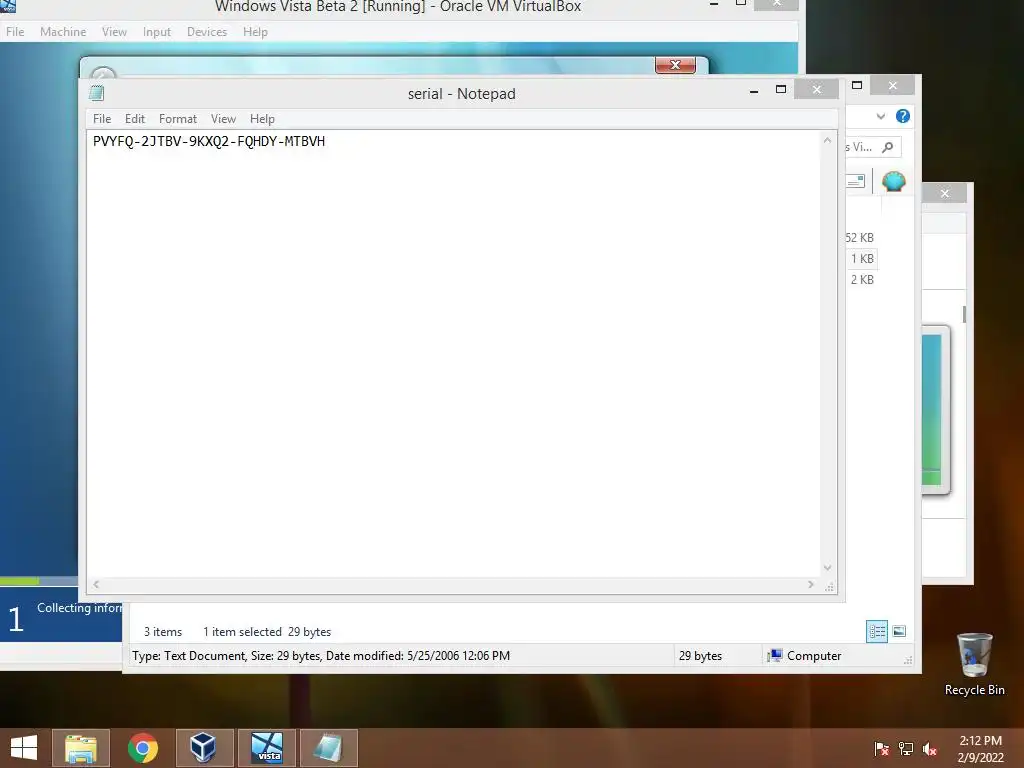Viewport: 1024px width, 768px height.
Task: Click Notepad vertical scrollbar up arrow
Action: [x=827, y=140]
